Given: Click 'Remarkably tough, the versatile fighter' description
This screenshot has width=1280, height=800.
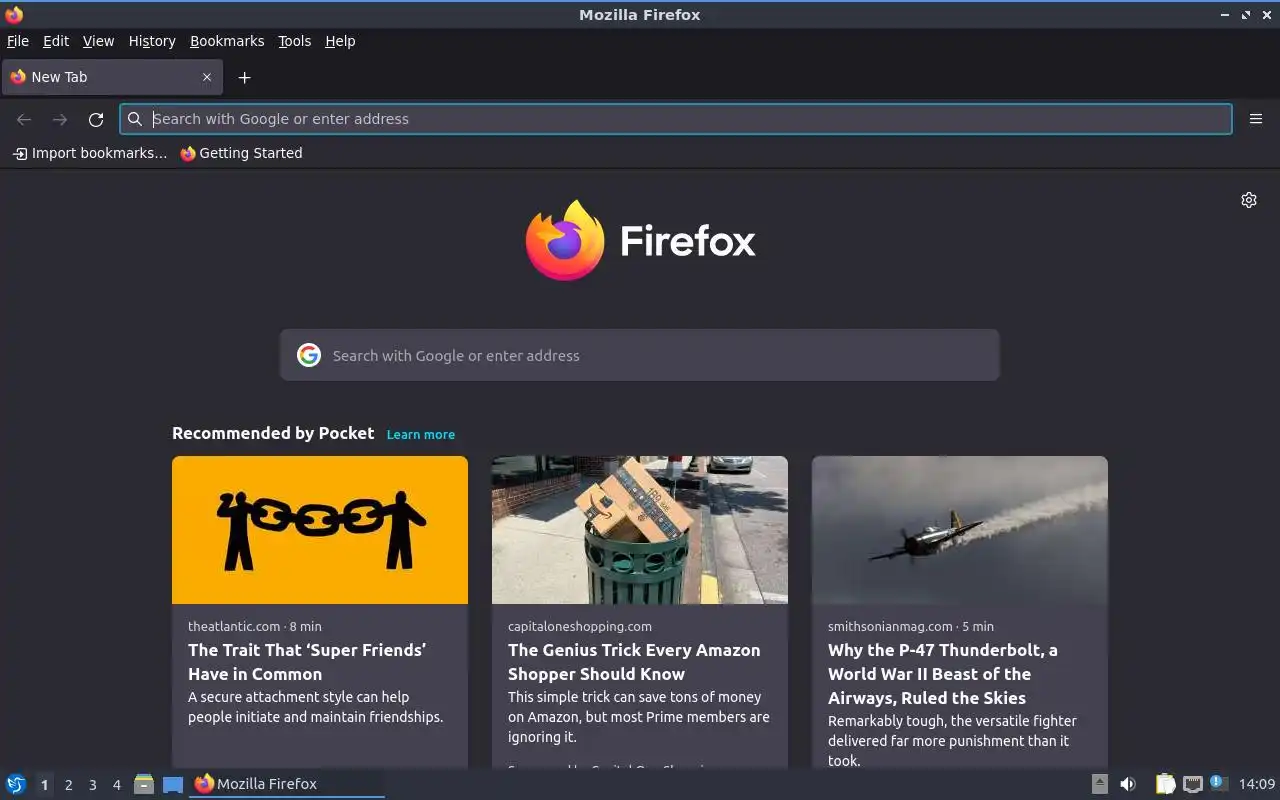Looking at the screenshot, I should [x=952, y=741].
